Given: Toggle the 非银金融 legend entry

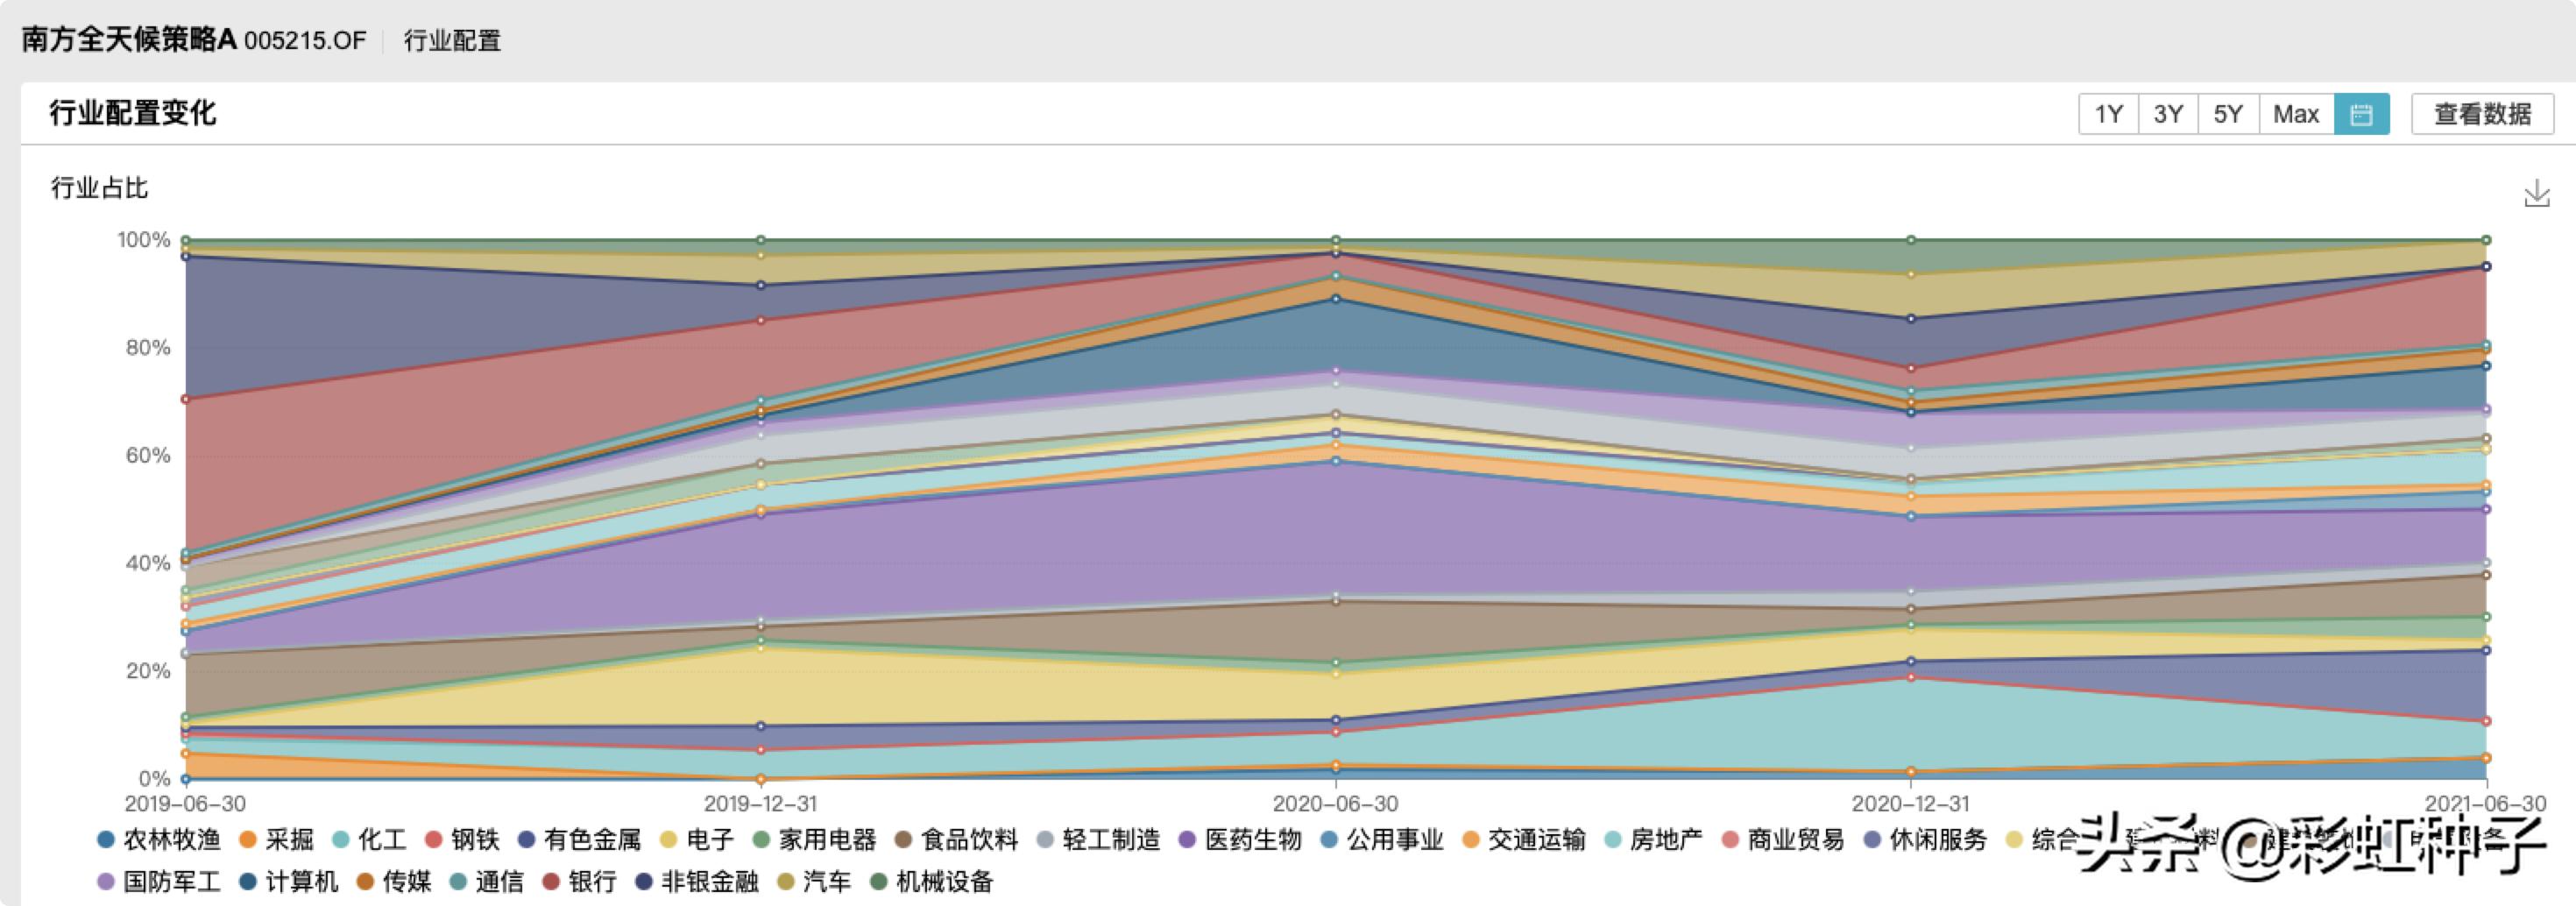Looking at the screenshot, I should point(697,882).
